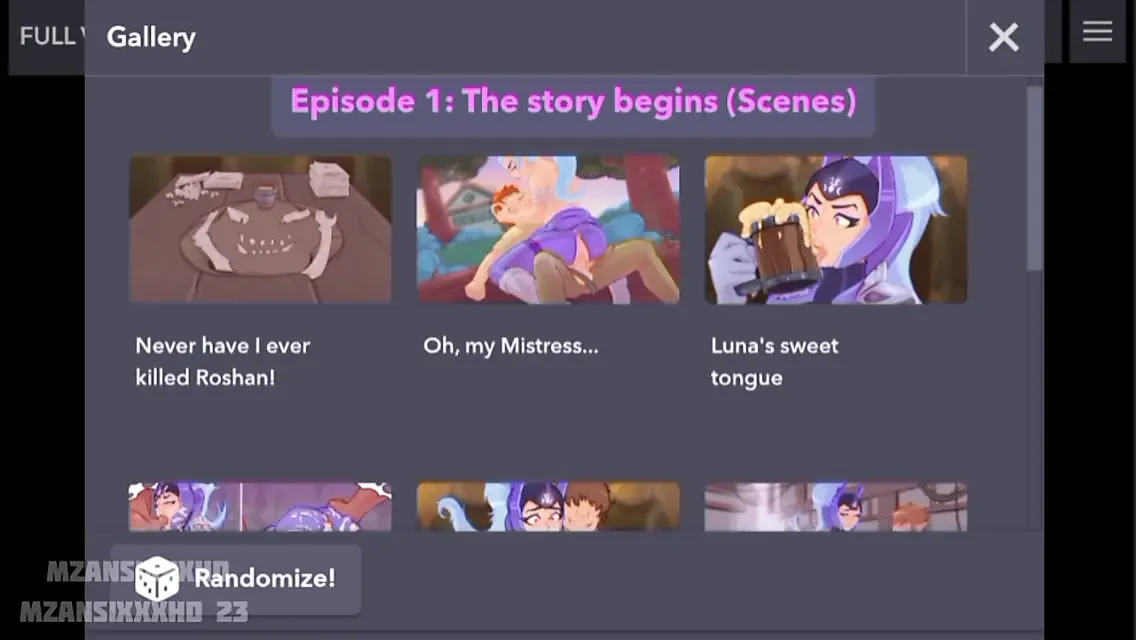Click the "Never have I ever killed Roshan!" caption
Viewport: 1136px width, 640px height.
click(x=222, y=361)
